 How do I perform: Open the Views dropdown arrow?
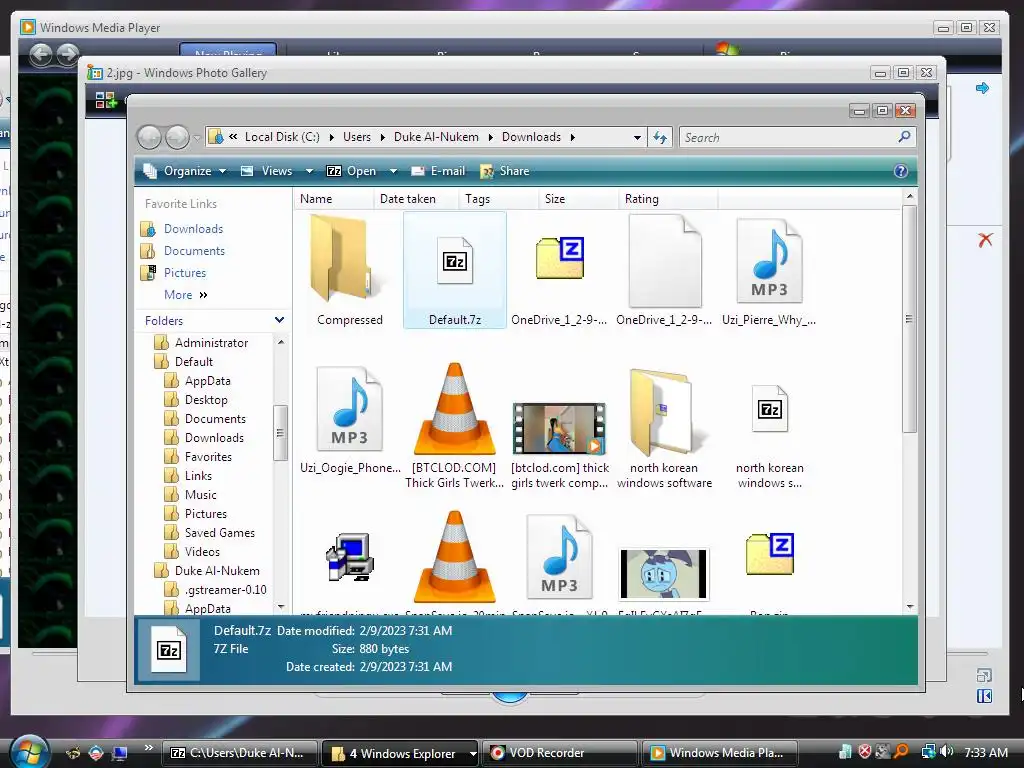(310, 171)
